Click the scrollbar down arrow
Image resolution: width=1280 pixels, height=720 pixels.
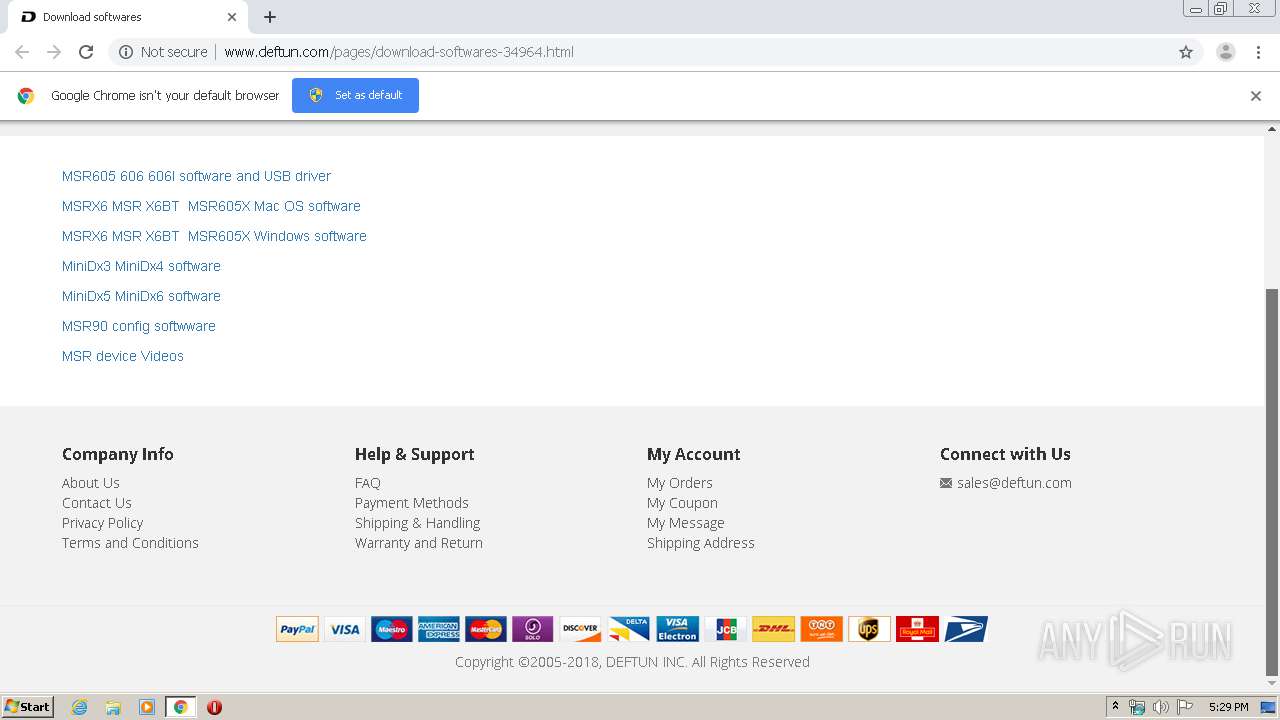(x=1272, y=685)
